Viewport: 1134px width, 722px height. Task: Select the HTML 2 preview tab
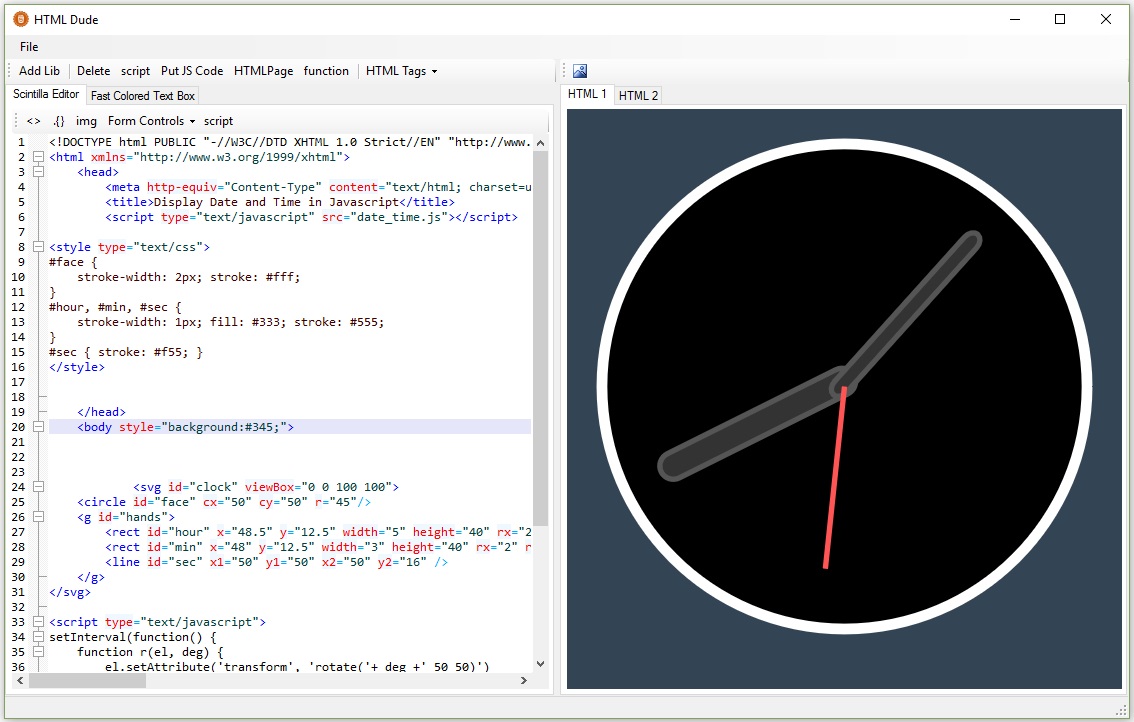(639, 95)
